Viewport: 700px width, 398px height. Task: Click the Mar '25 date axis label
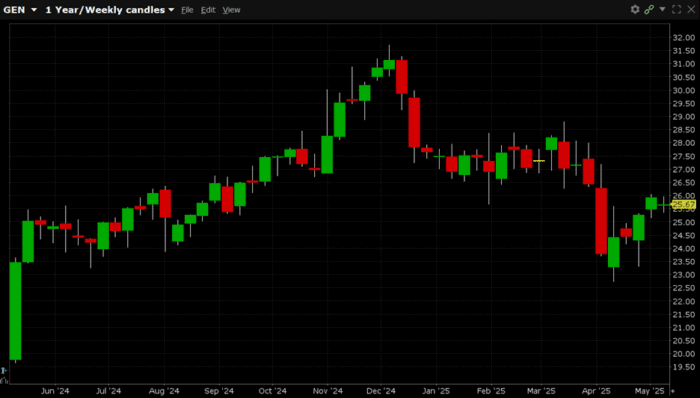541,391
